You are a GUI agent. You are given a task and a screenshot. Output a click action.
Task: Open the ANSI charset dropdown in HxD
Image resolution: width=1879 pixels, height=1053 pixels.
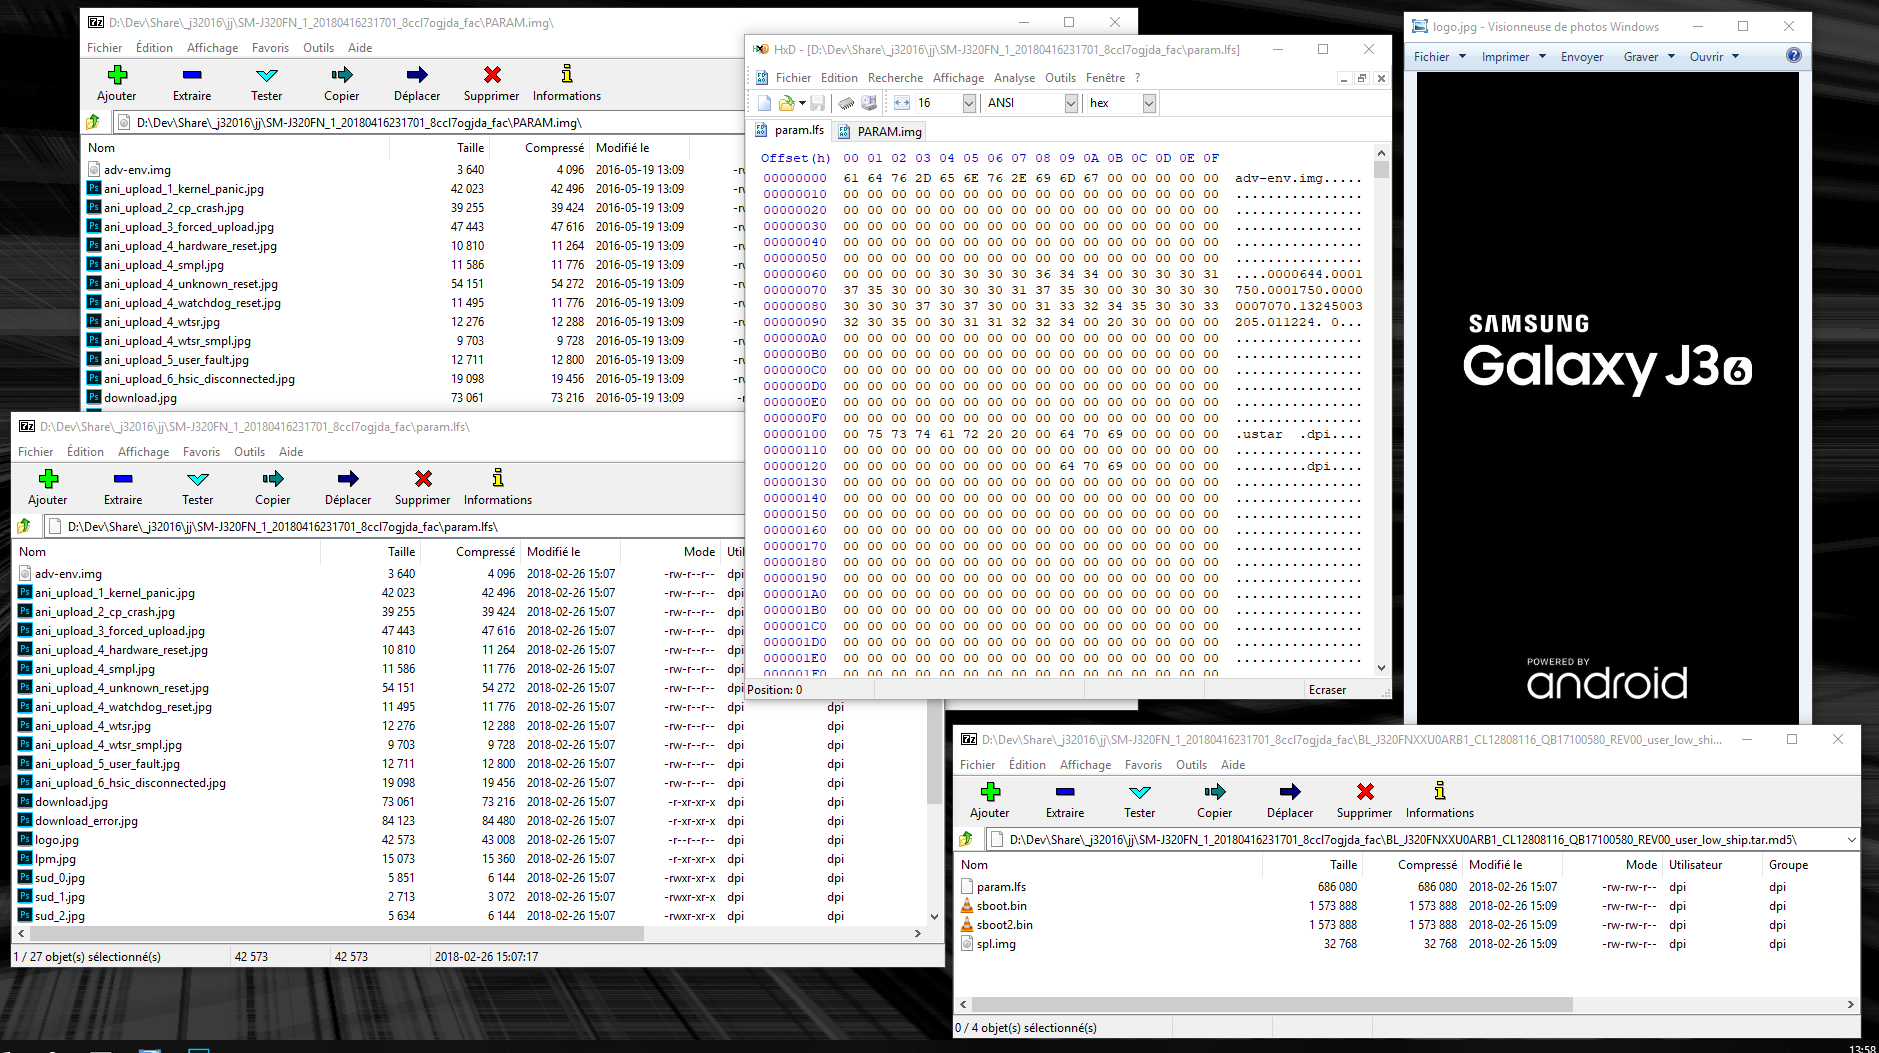pyautogui.click(x=1071, y=103)
